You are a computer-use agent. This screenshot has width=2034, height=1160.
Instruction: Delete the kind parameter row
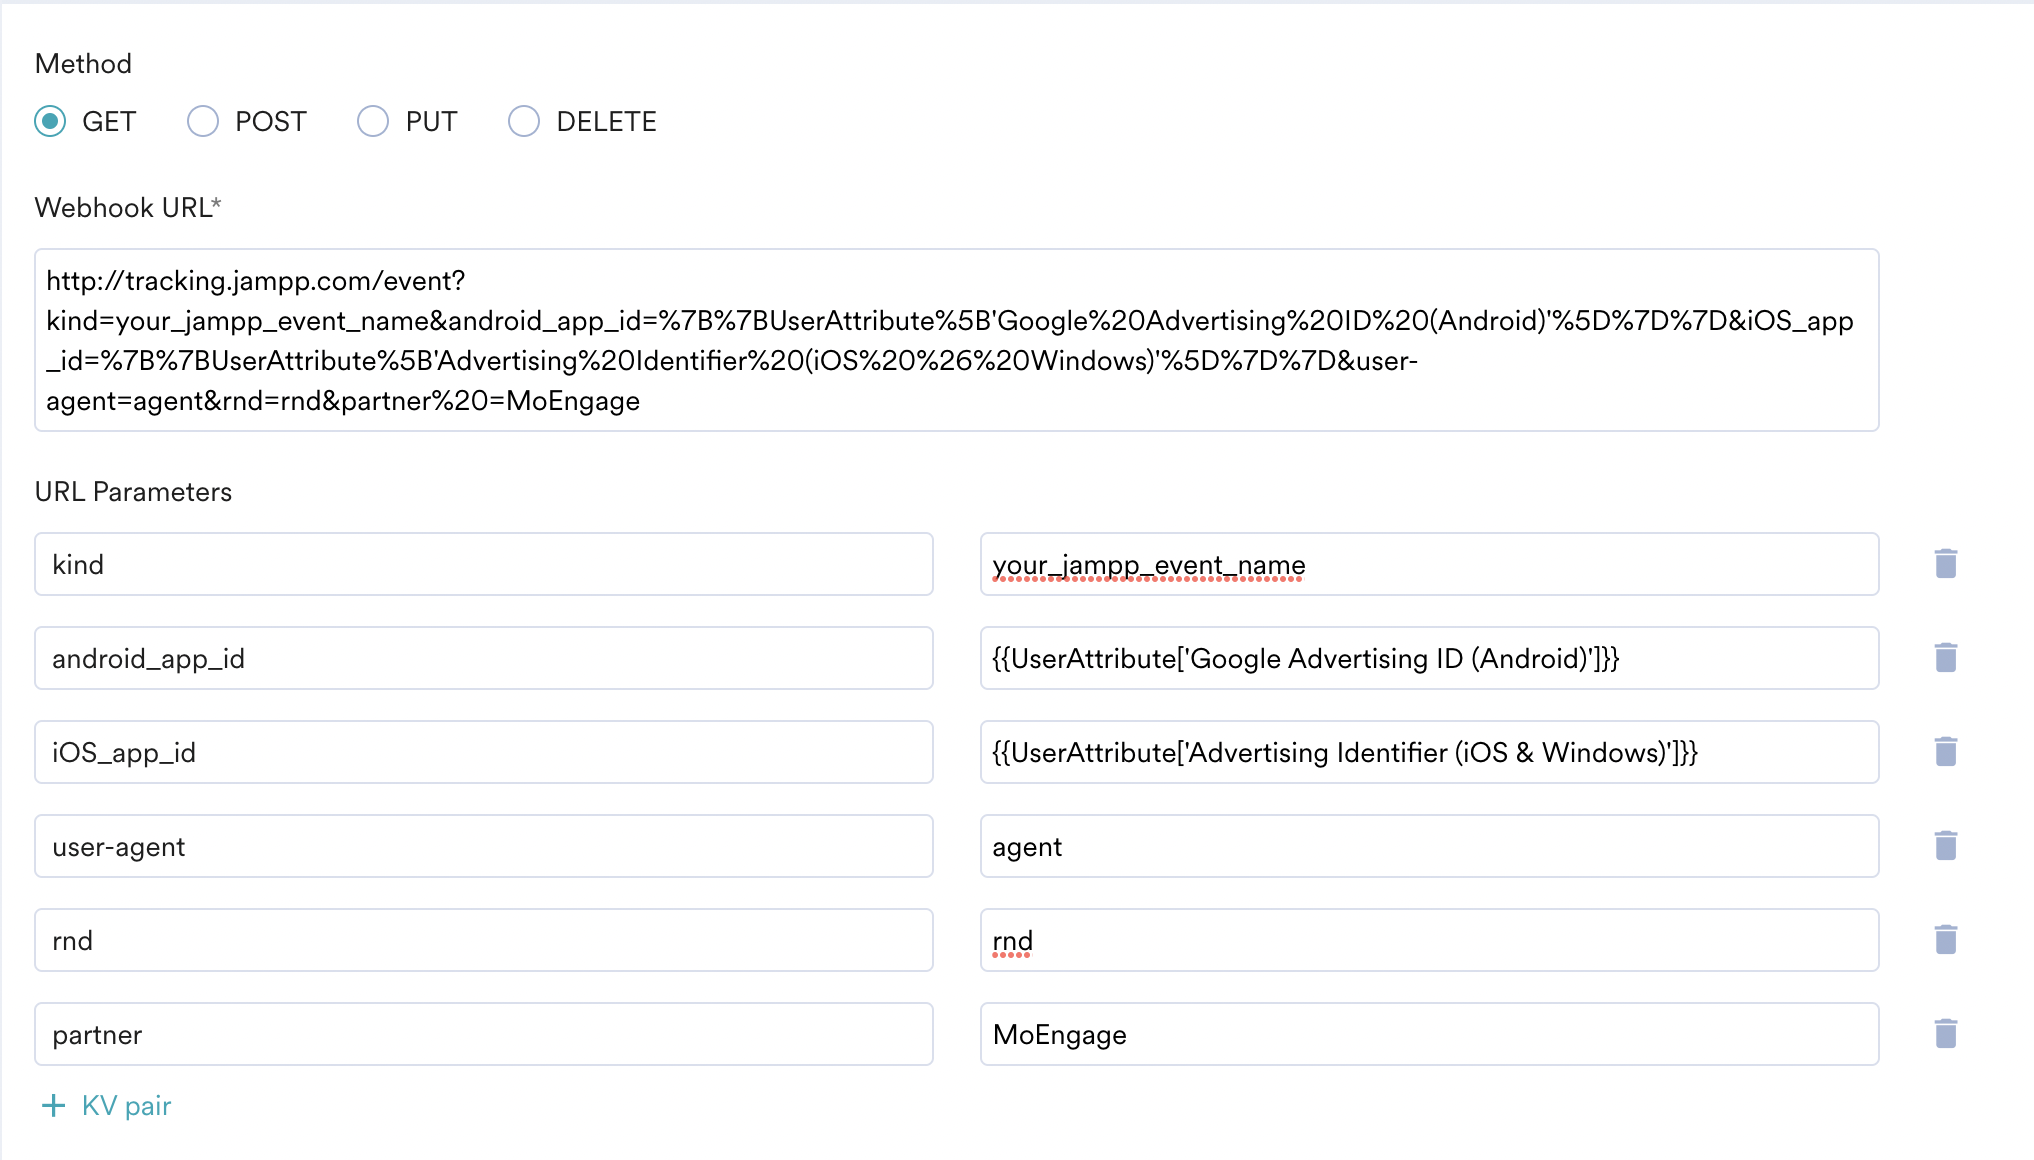click(1946, 564)
